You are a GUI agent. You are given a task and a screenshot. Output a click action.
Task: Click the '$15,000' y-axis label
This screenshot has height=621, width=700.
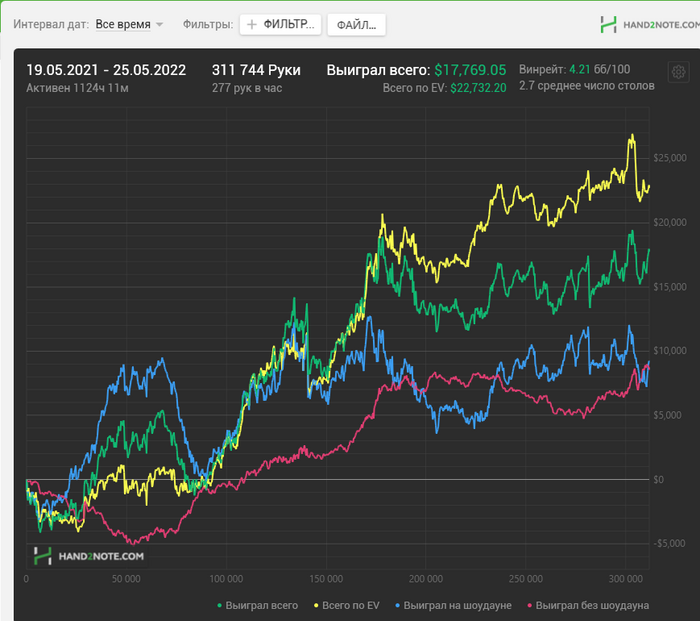click(670, 287)
